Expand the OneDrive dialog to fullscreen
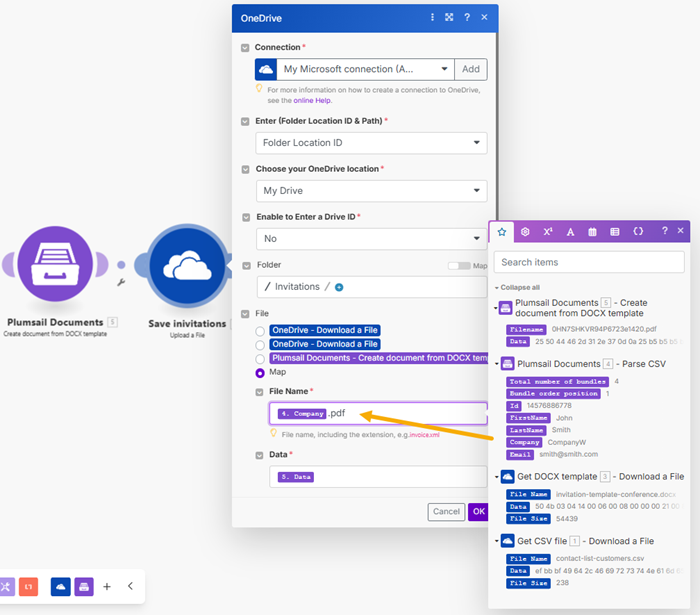This screenshot has height=615, width=700. tap(449, 17)
